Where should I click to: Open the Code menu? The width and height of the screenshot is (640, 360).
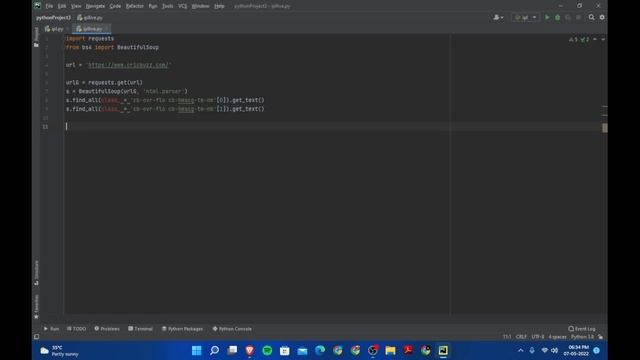115,6
